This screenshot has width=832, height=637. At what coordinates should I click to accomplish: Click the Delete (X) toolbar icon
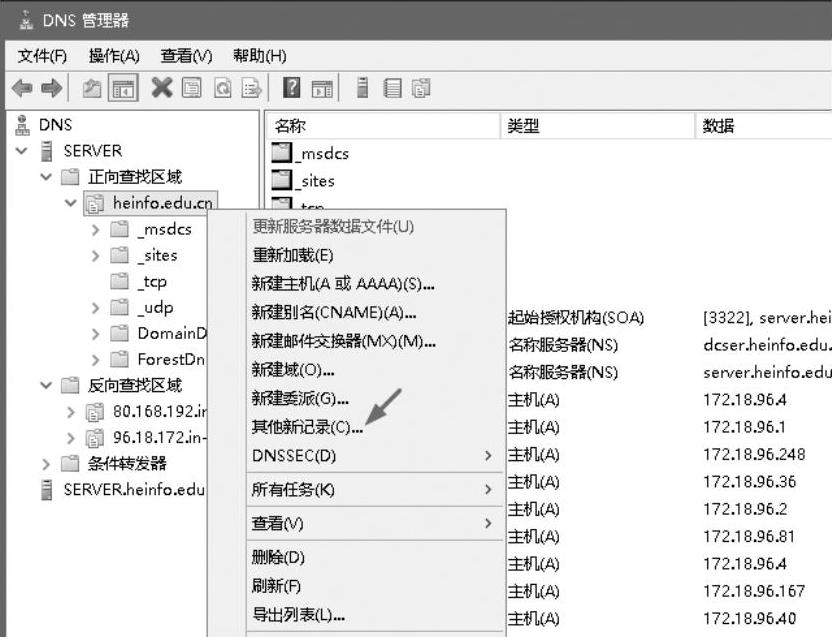point(162,88)
